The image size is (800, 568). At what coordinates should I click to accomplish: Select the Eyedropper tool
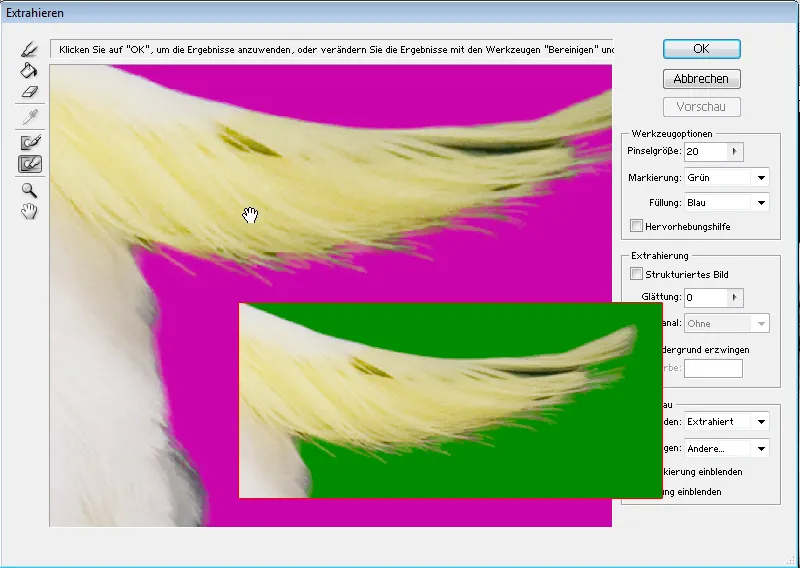(30, 117)
